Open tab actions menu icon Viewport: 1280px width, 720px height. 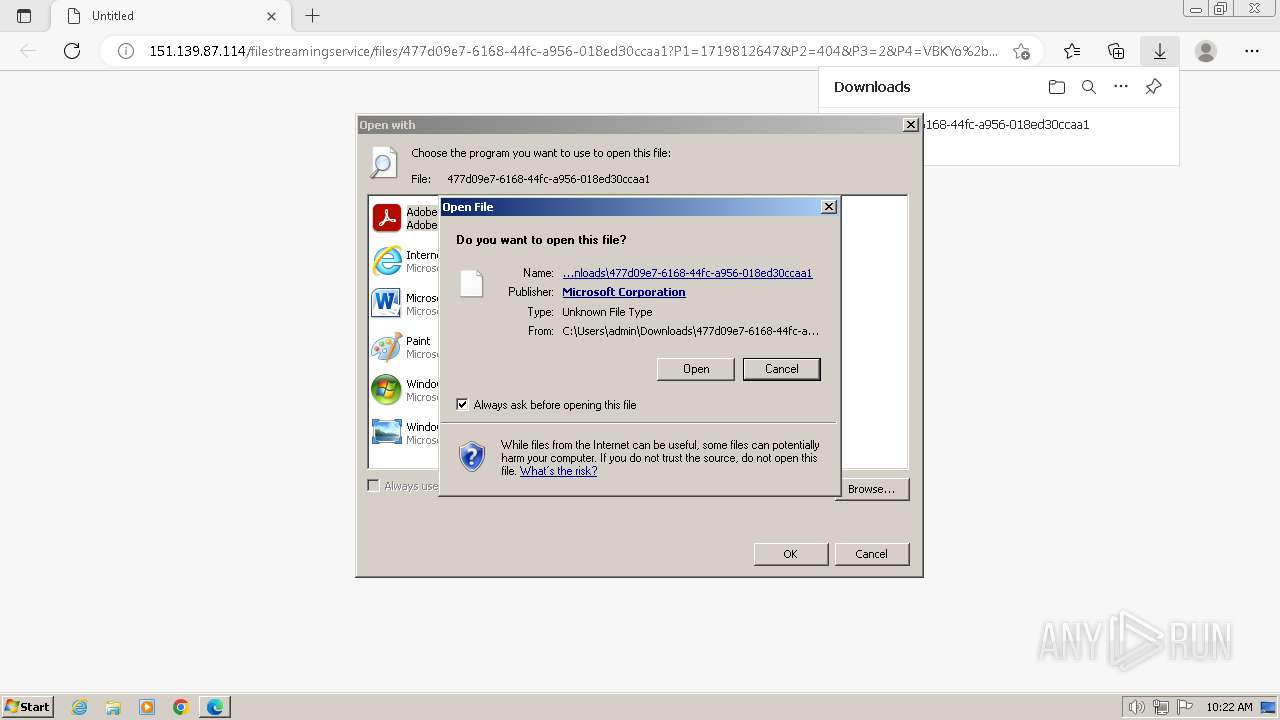[x=24, y=16]
